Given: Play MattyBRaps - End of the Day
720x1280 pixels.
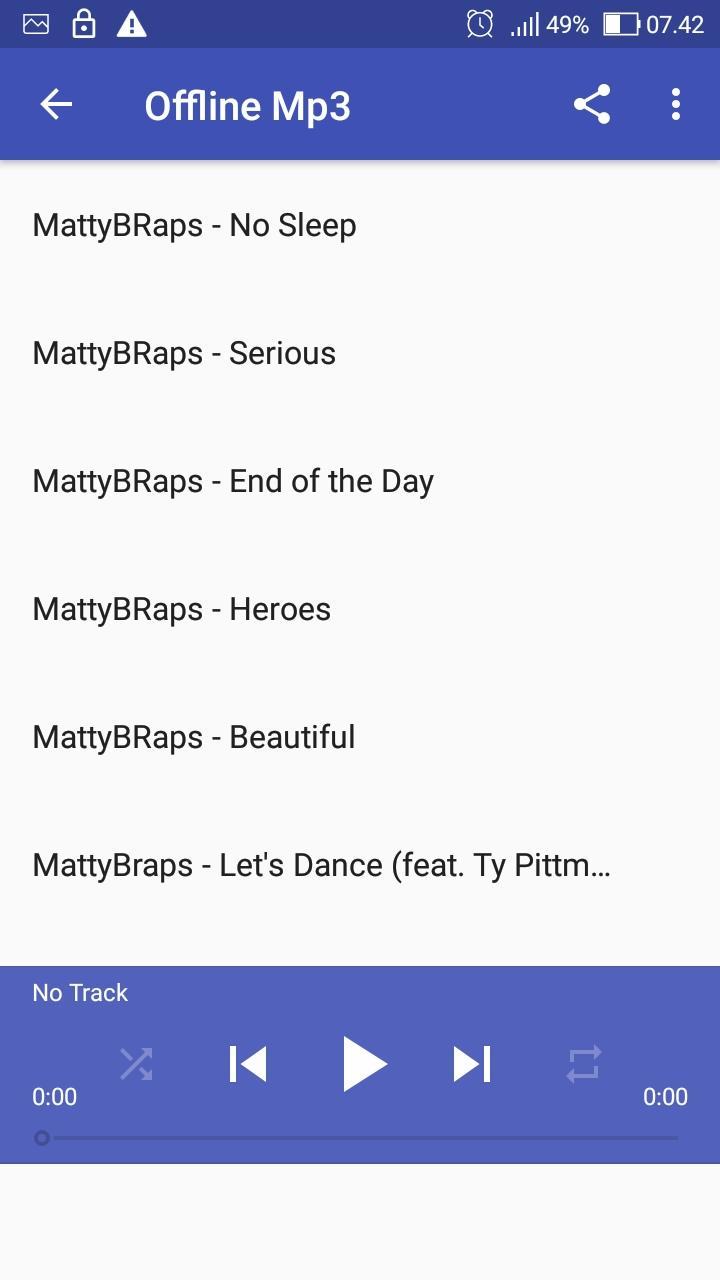Looking at the screenshot, I should point(360,482).
